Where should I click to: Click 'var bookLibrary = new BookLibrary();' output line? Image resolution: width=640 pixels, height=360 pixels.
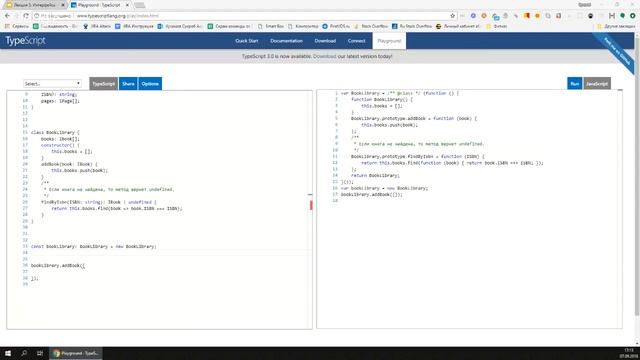point(384,188)
